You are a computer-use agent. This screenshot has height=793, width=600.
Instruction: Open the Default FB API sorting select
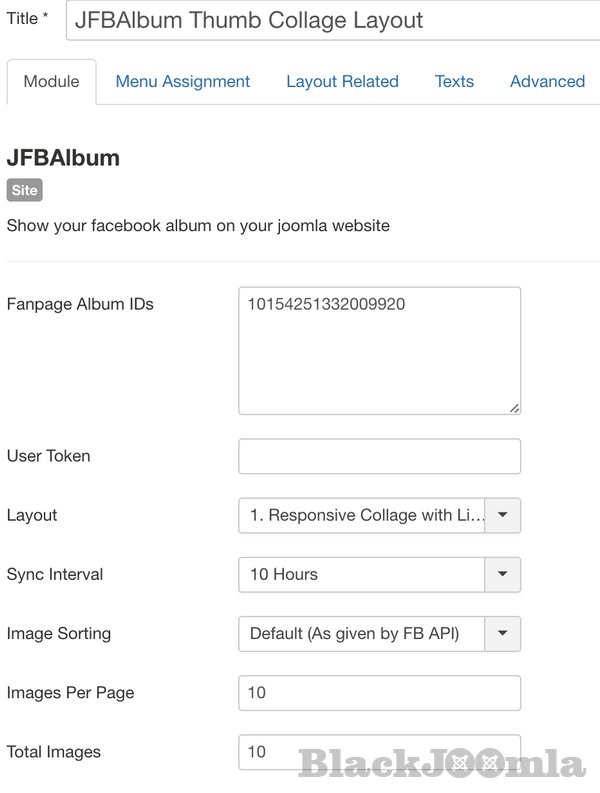362,633
